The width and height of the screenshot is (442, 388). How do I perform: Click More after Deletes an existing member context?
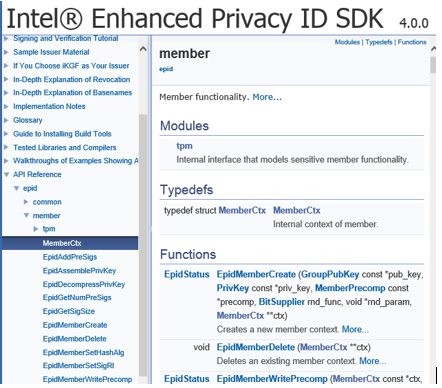click(x=373, y=361)
